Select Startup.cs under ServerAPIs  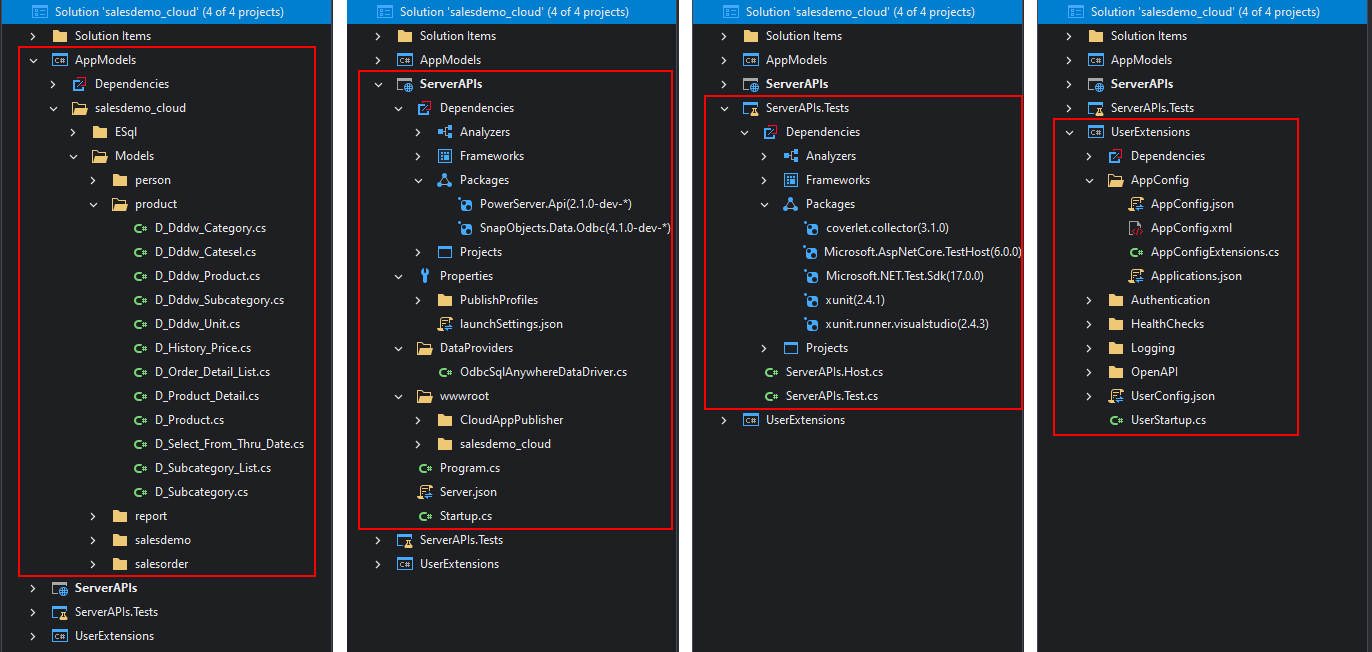pyautogui.click(x=466, y=516)
